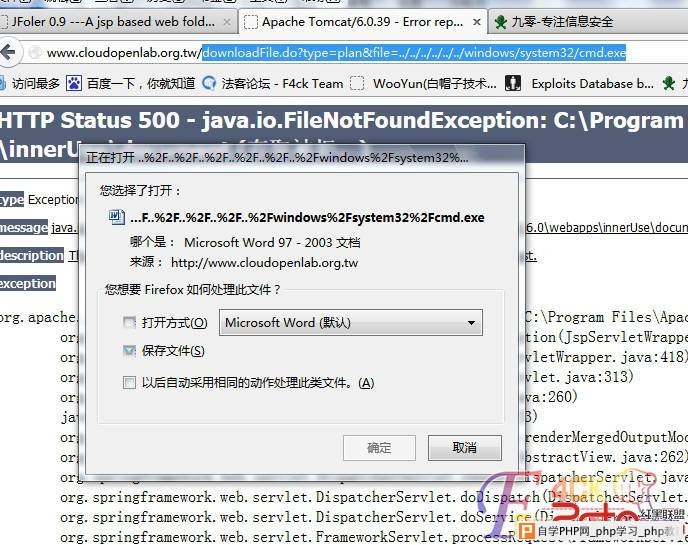This screenshot has height=545, width=688.
Task: Confirm the download with the 确定 button
Action: point(379,448)
